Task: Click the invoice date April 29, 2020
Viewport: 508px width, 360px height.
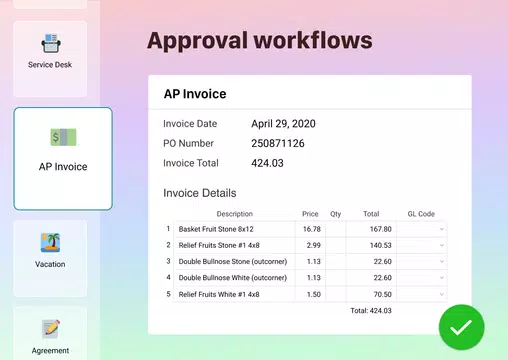Action: tap(283, 124)
